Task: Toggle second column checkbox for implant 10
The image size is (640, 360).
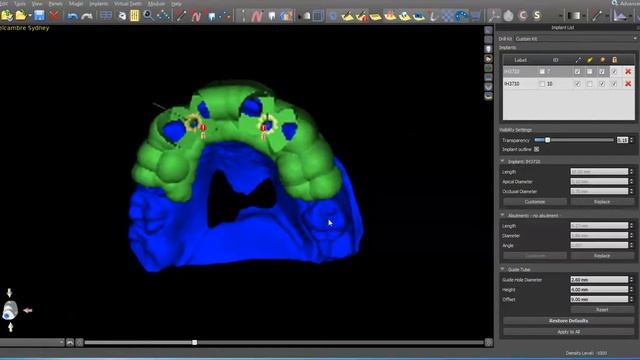Action: [589, 84]
